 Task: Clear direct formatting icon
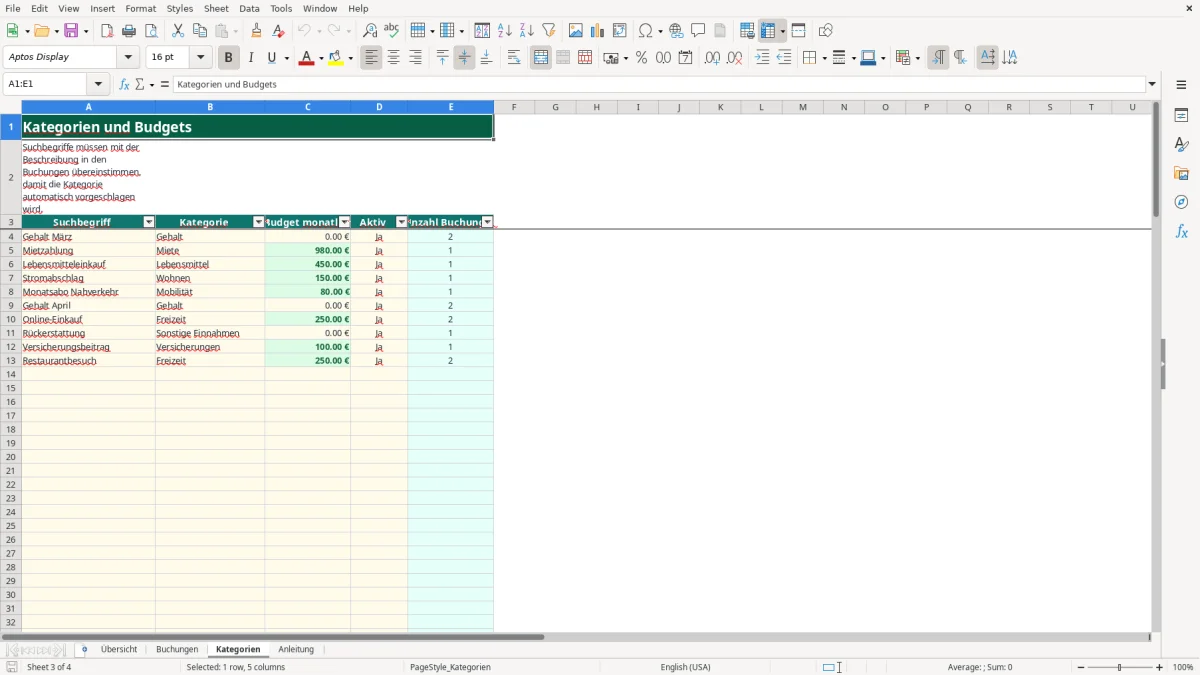point(278,31)
